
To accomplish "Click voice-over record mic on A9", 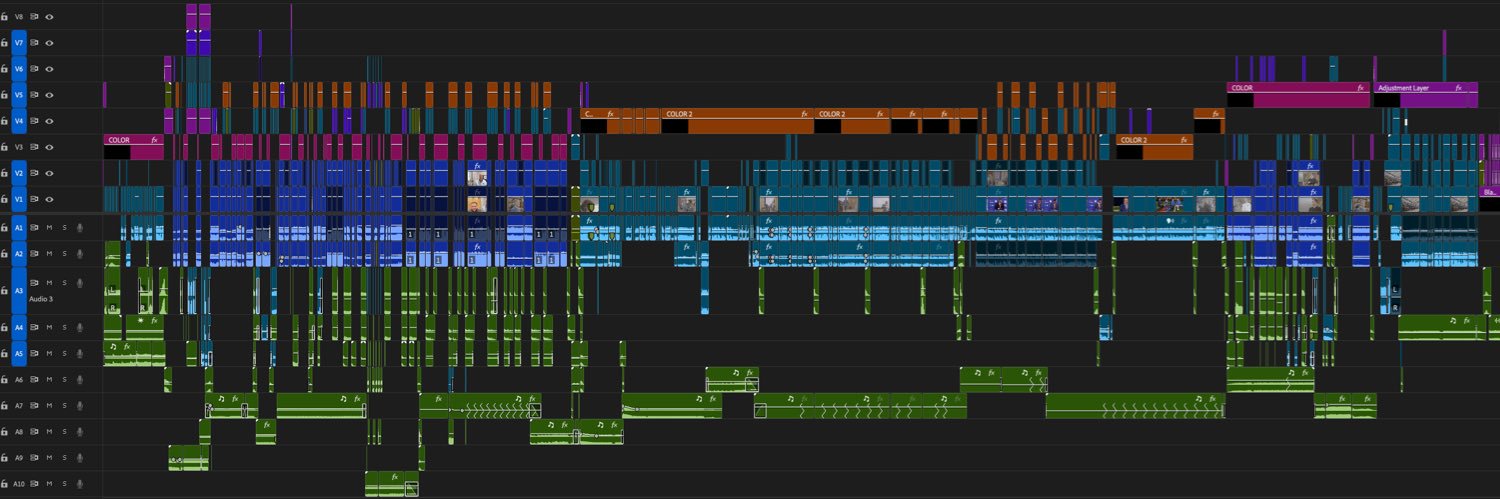I will tap(79, 458).
